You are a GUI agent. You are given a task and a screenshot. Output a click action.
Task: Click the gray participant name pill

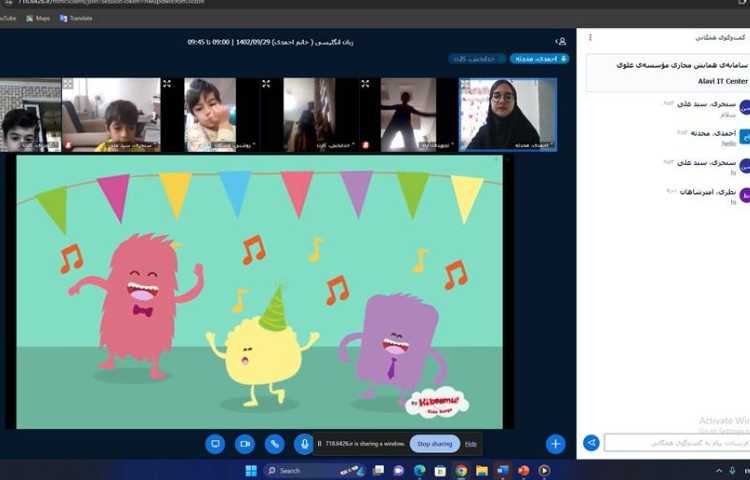tap(477, 59)
